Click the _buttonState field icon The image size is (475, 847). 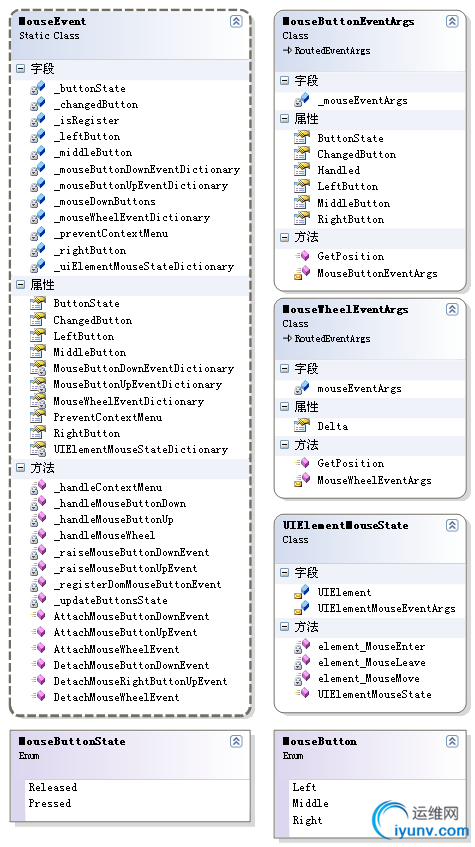pyautogui.click(x=38, y=88)
